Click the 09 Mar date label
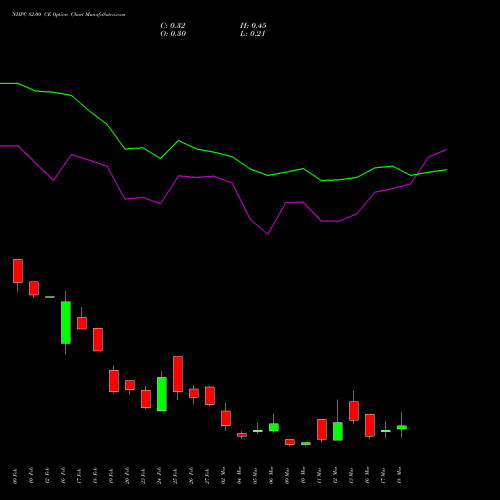The height and width of the screenshot is (500, 500). [x=288, y=476]
